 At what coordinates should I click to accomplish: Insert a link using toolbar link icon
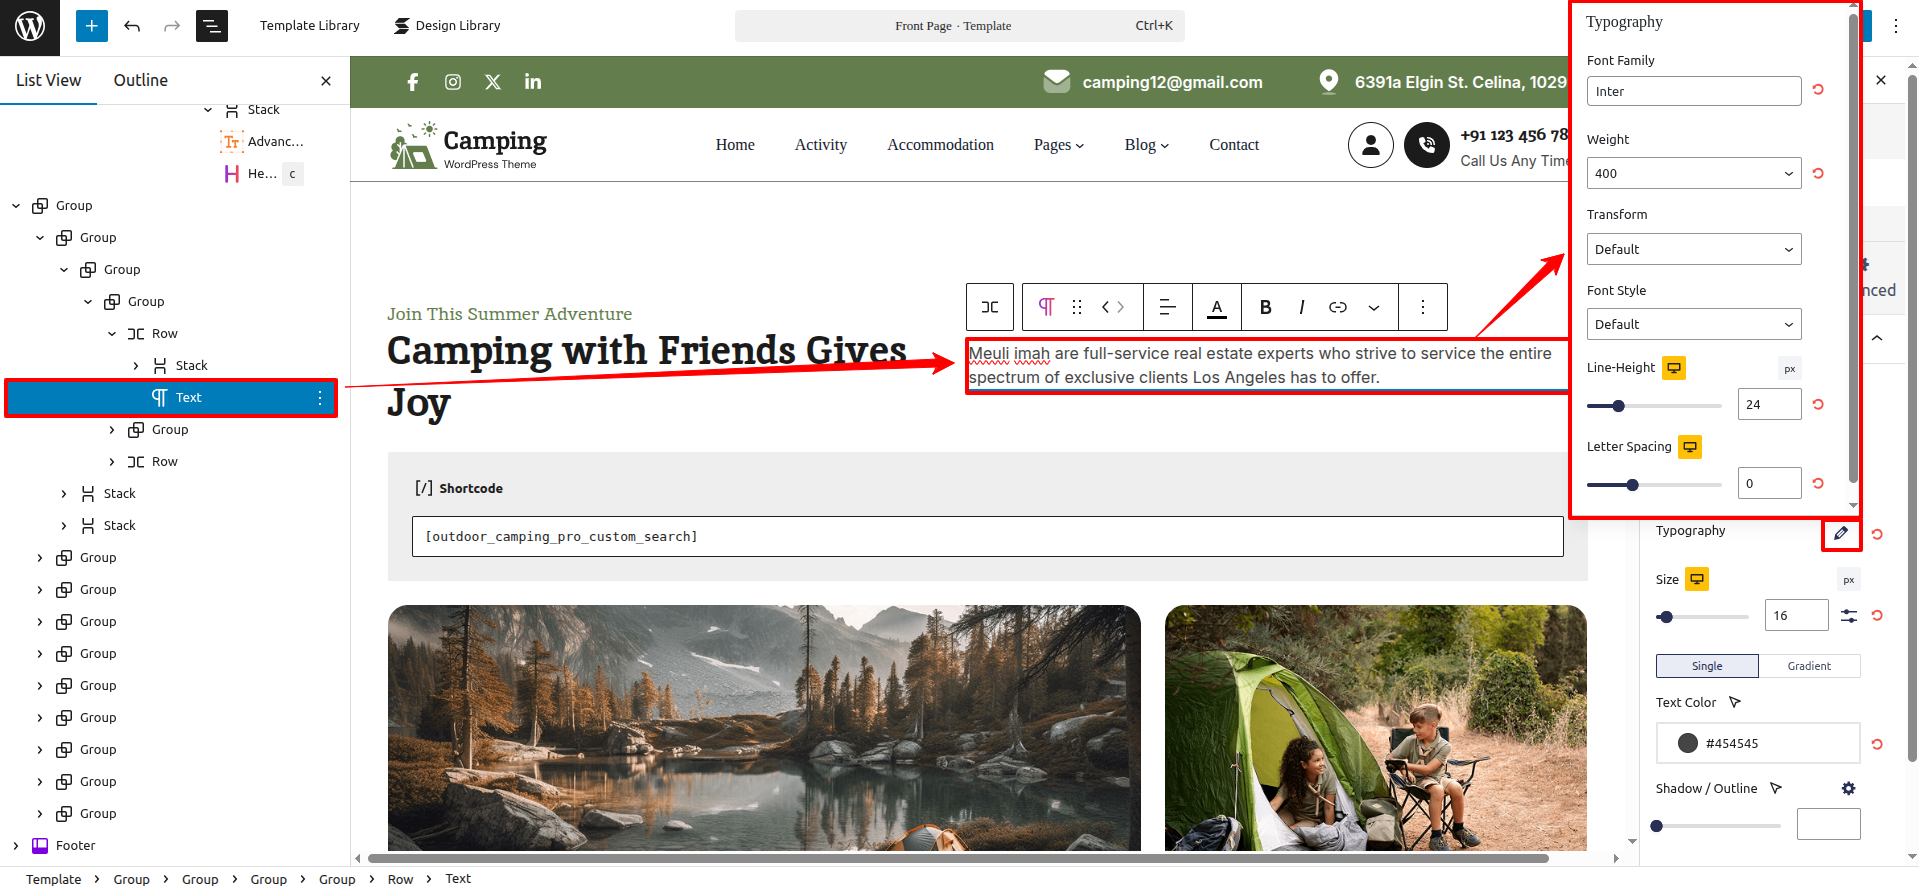pos(1338,307)
